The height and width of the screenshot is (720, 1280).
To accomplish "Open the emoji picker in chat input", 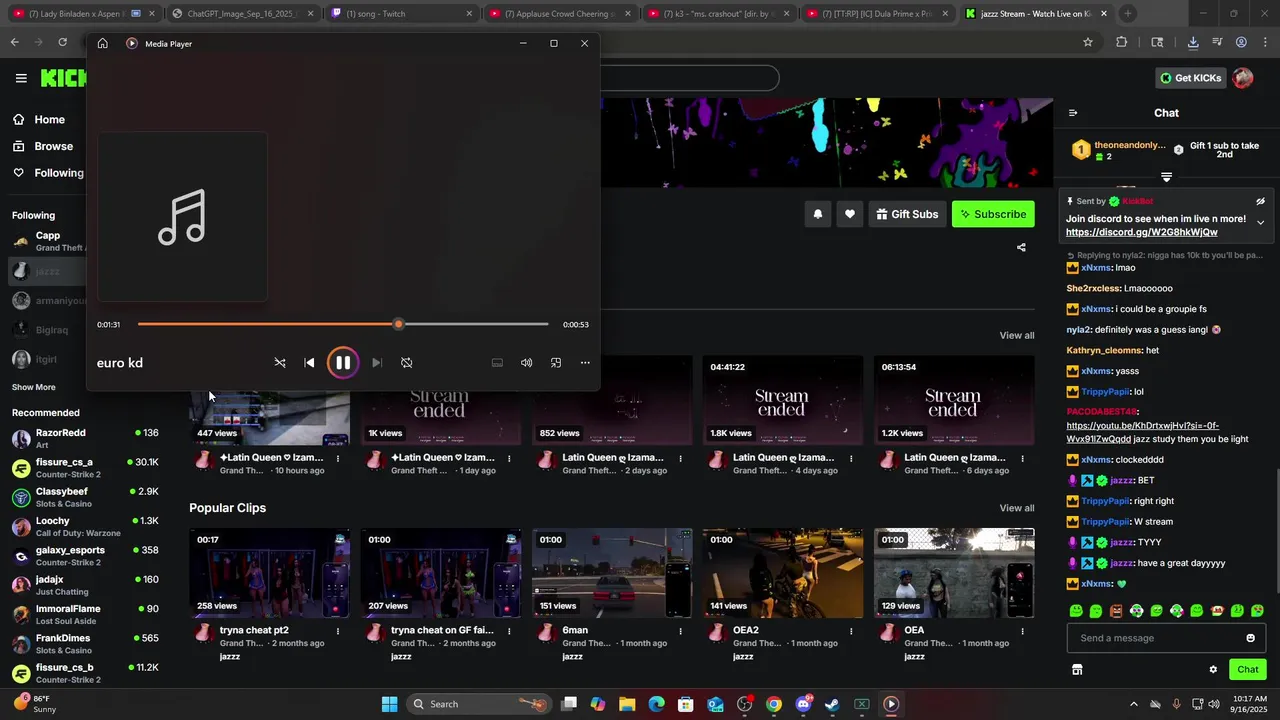I will click(1250, 638).
